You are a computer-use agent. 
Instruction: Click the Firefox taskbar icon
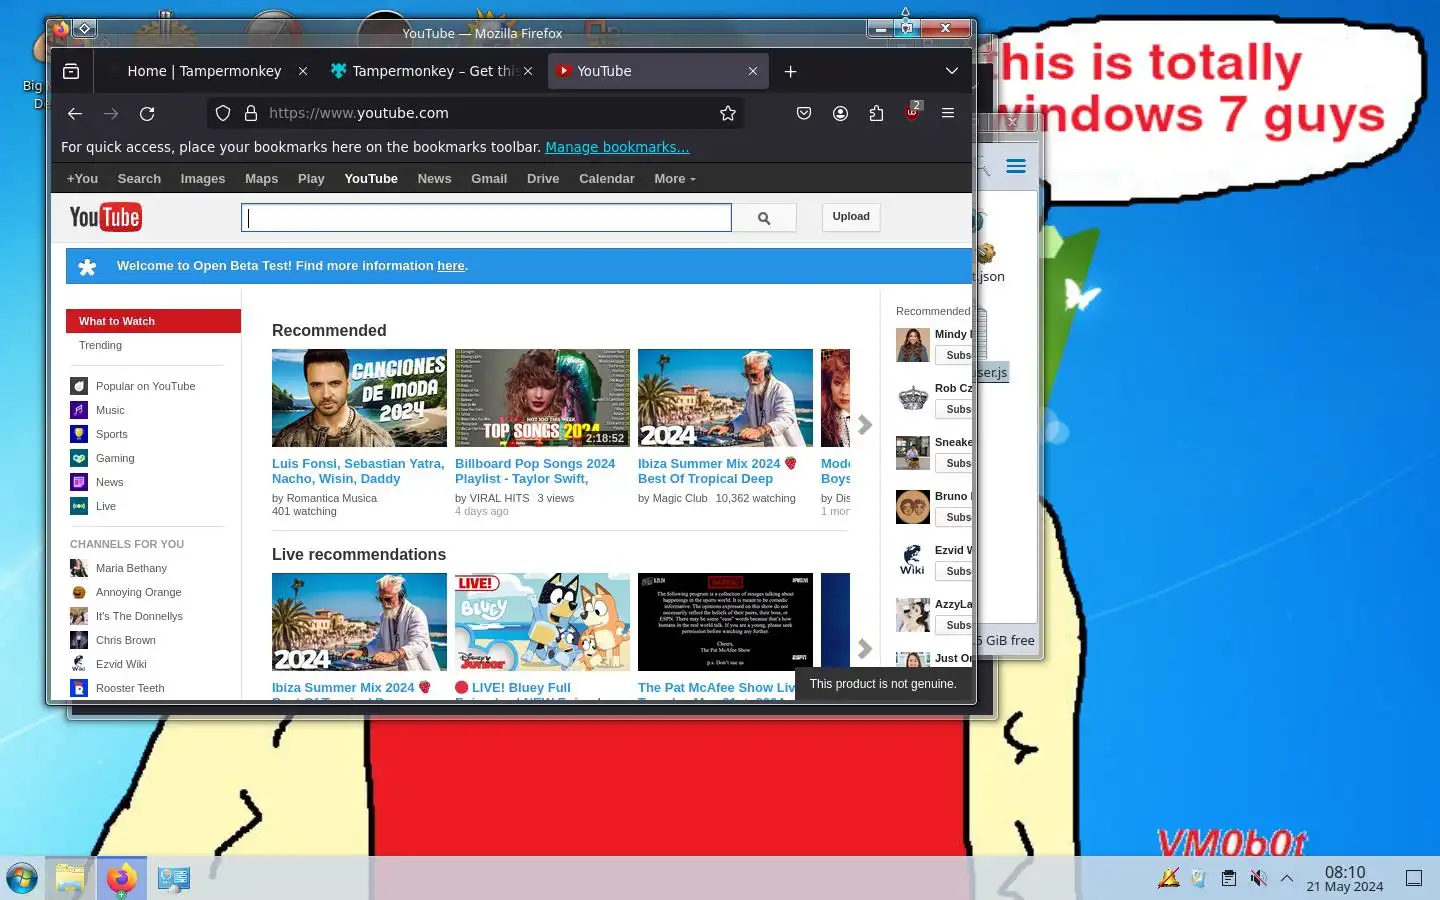(x=122, y=878)
